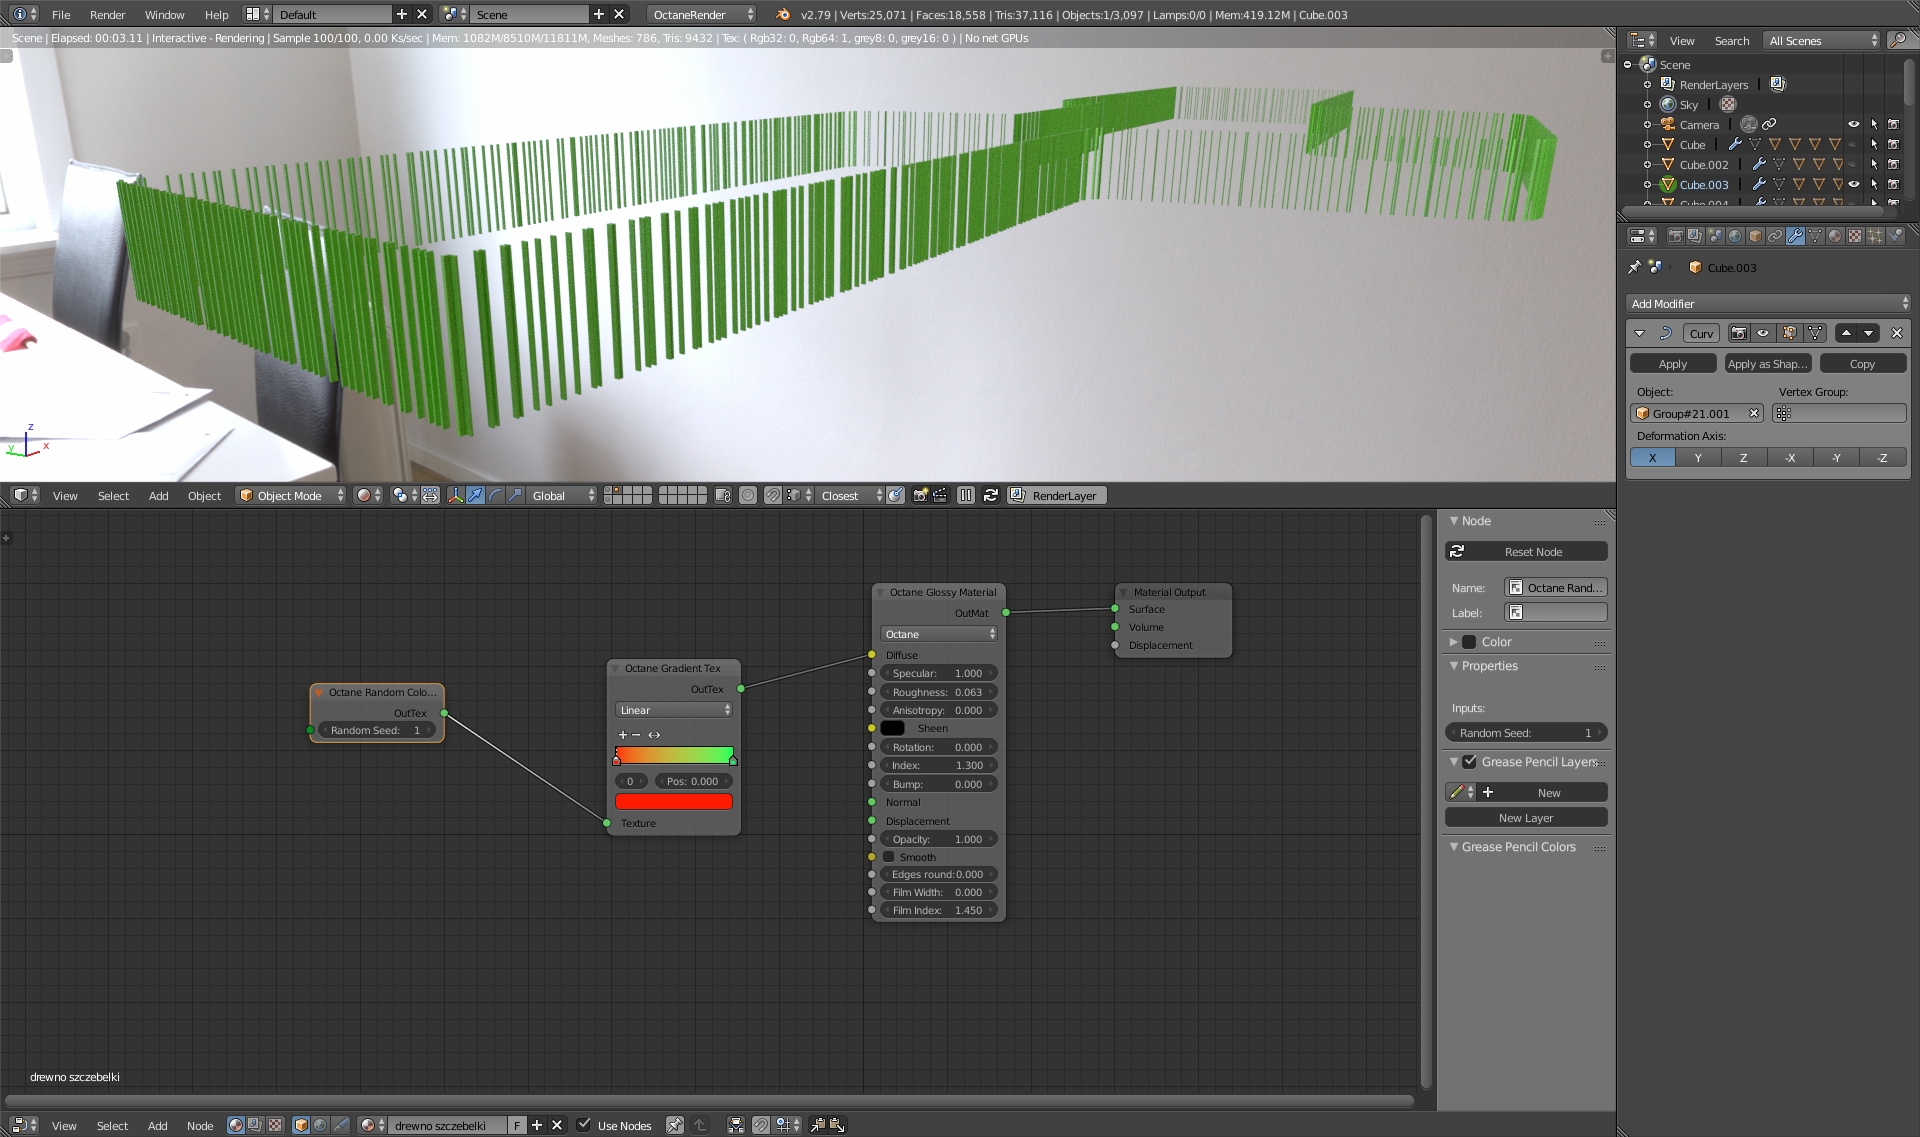
Task: Move the Curve modifier down
Action: coord(1868,333)
